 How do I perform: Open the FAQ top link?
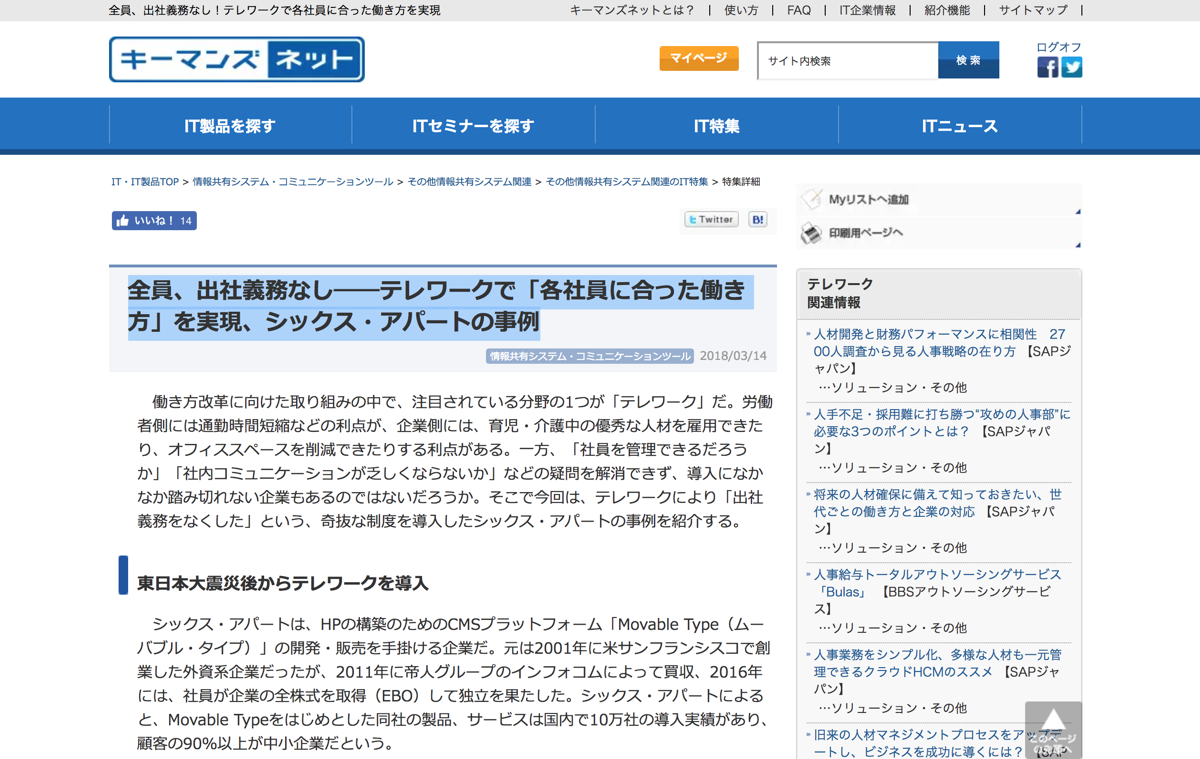coord(799,10)
